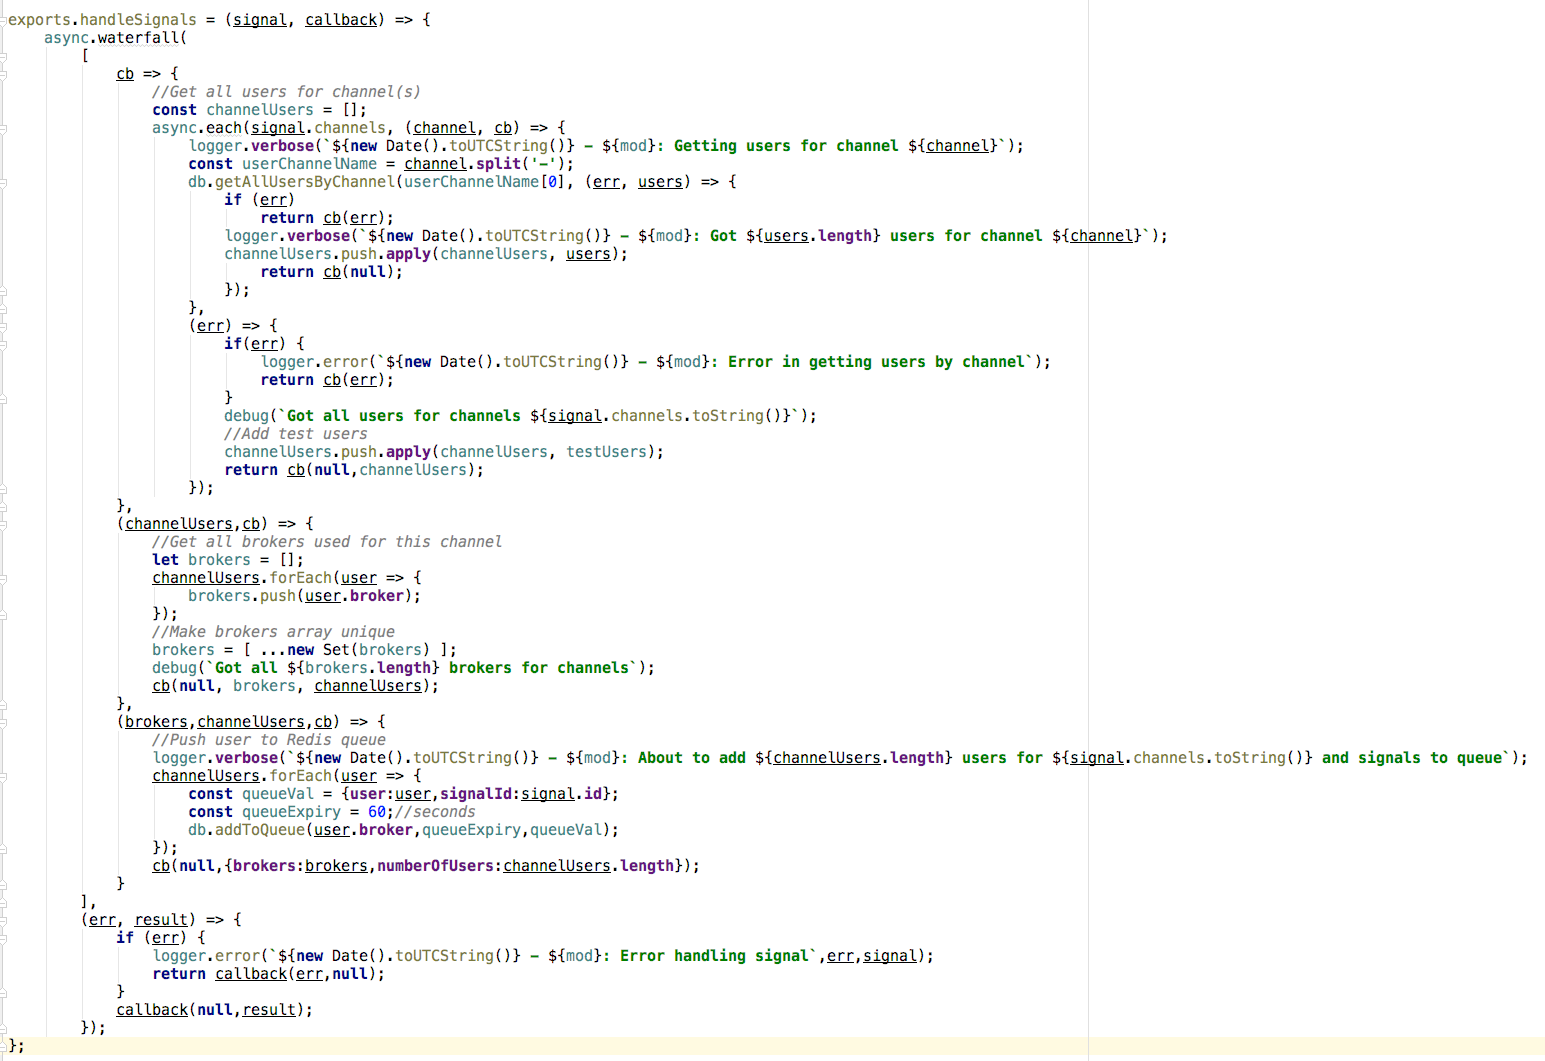Collapse the '(brokers,channelUsers,cb) => {' block
The image size is (1545, 1061).
coord(3,722)
